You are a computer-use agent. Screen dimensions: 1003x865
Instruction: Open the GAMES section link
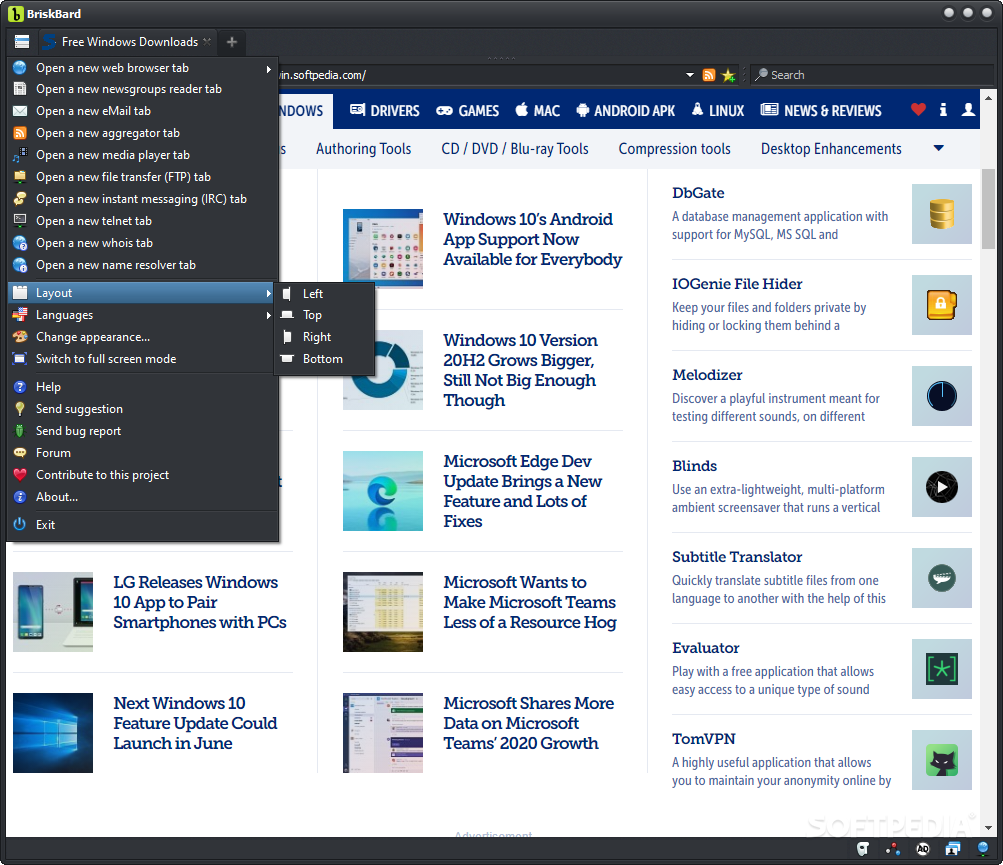click(x=468, y=111)
